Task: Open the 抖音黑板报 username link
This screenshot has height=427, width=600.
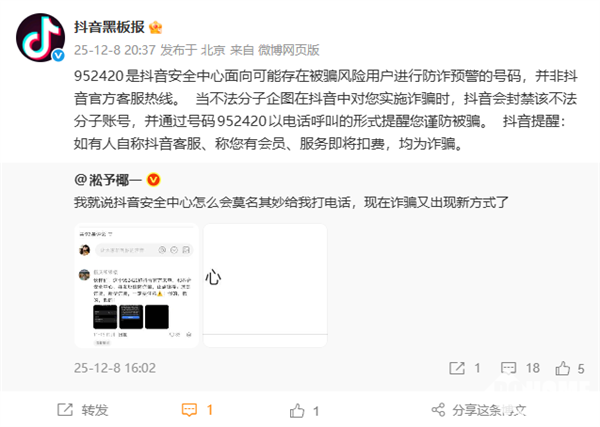Action: [109, 27]
